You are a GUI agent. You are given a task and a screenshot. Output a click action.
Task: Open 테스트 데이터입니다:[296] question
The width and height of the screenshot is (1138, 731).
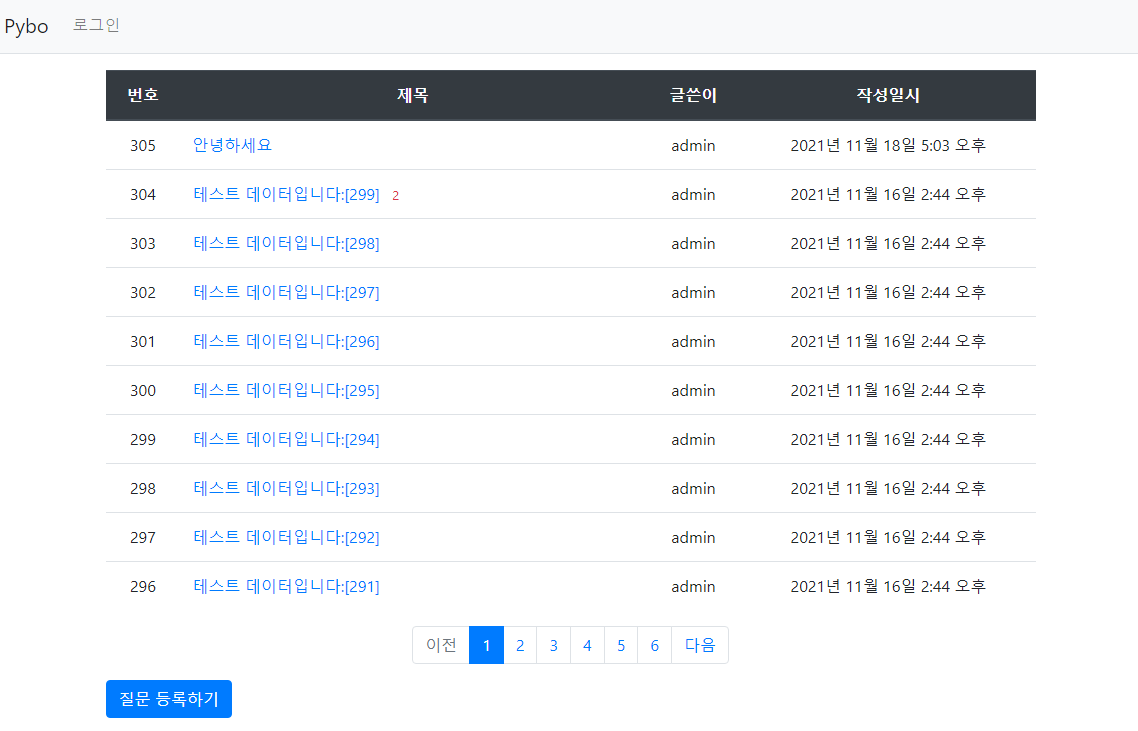click(286, 341)
